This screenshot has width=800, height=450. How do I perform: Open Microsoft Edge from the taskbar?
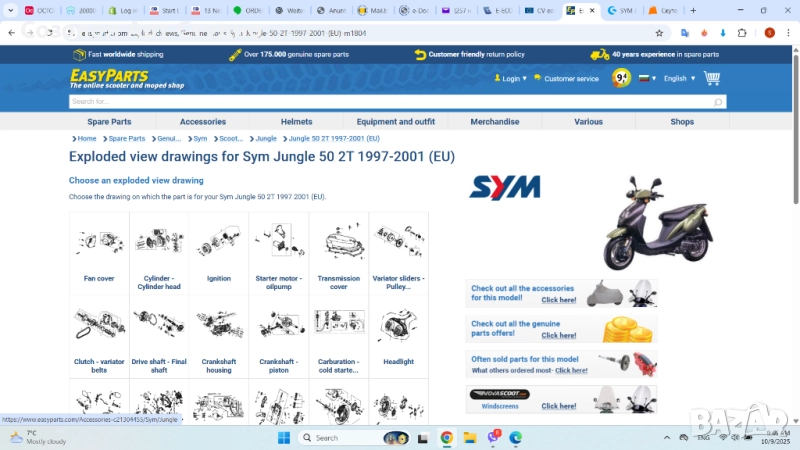click(515, 438)
